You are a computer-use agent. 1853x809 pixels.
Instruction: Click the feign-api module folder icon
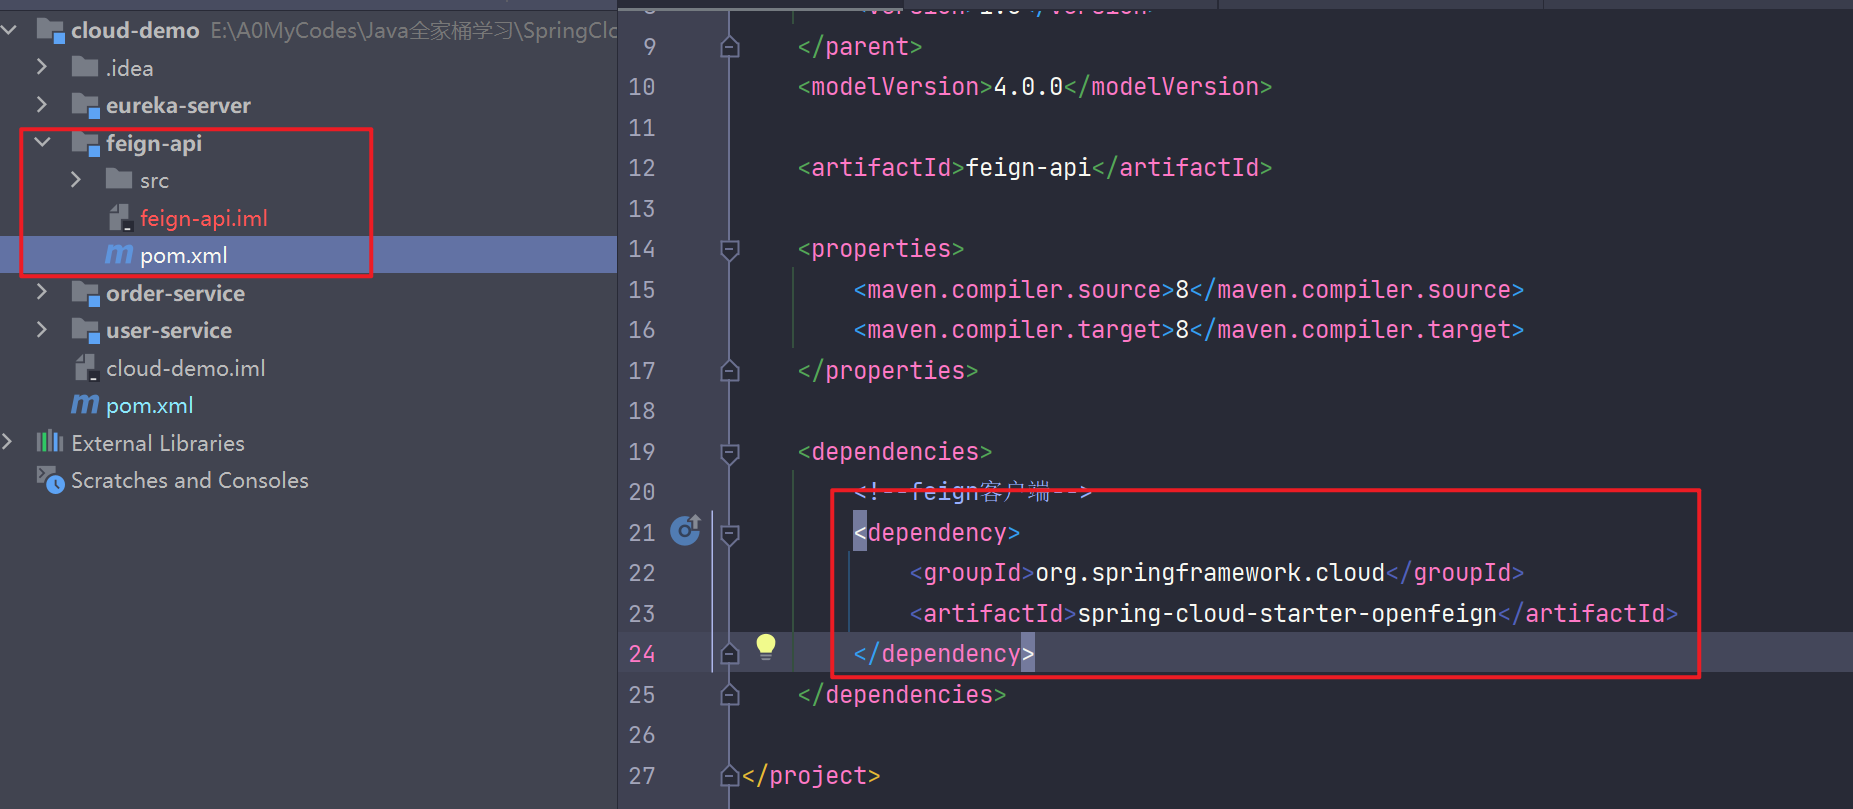pos(85,143)
